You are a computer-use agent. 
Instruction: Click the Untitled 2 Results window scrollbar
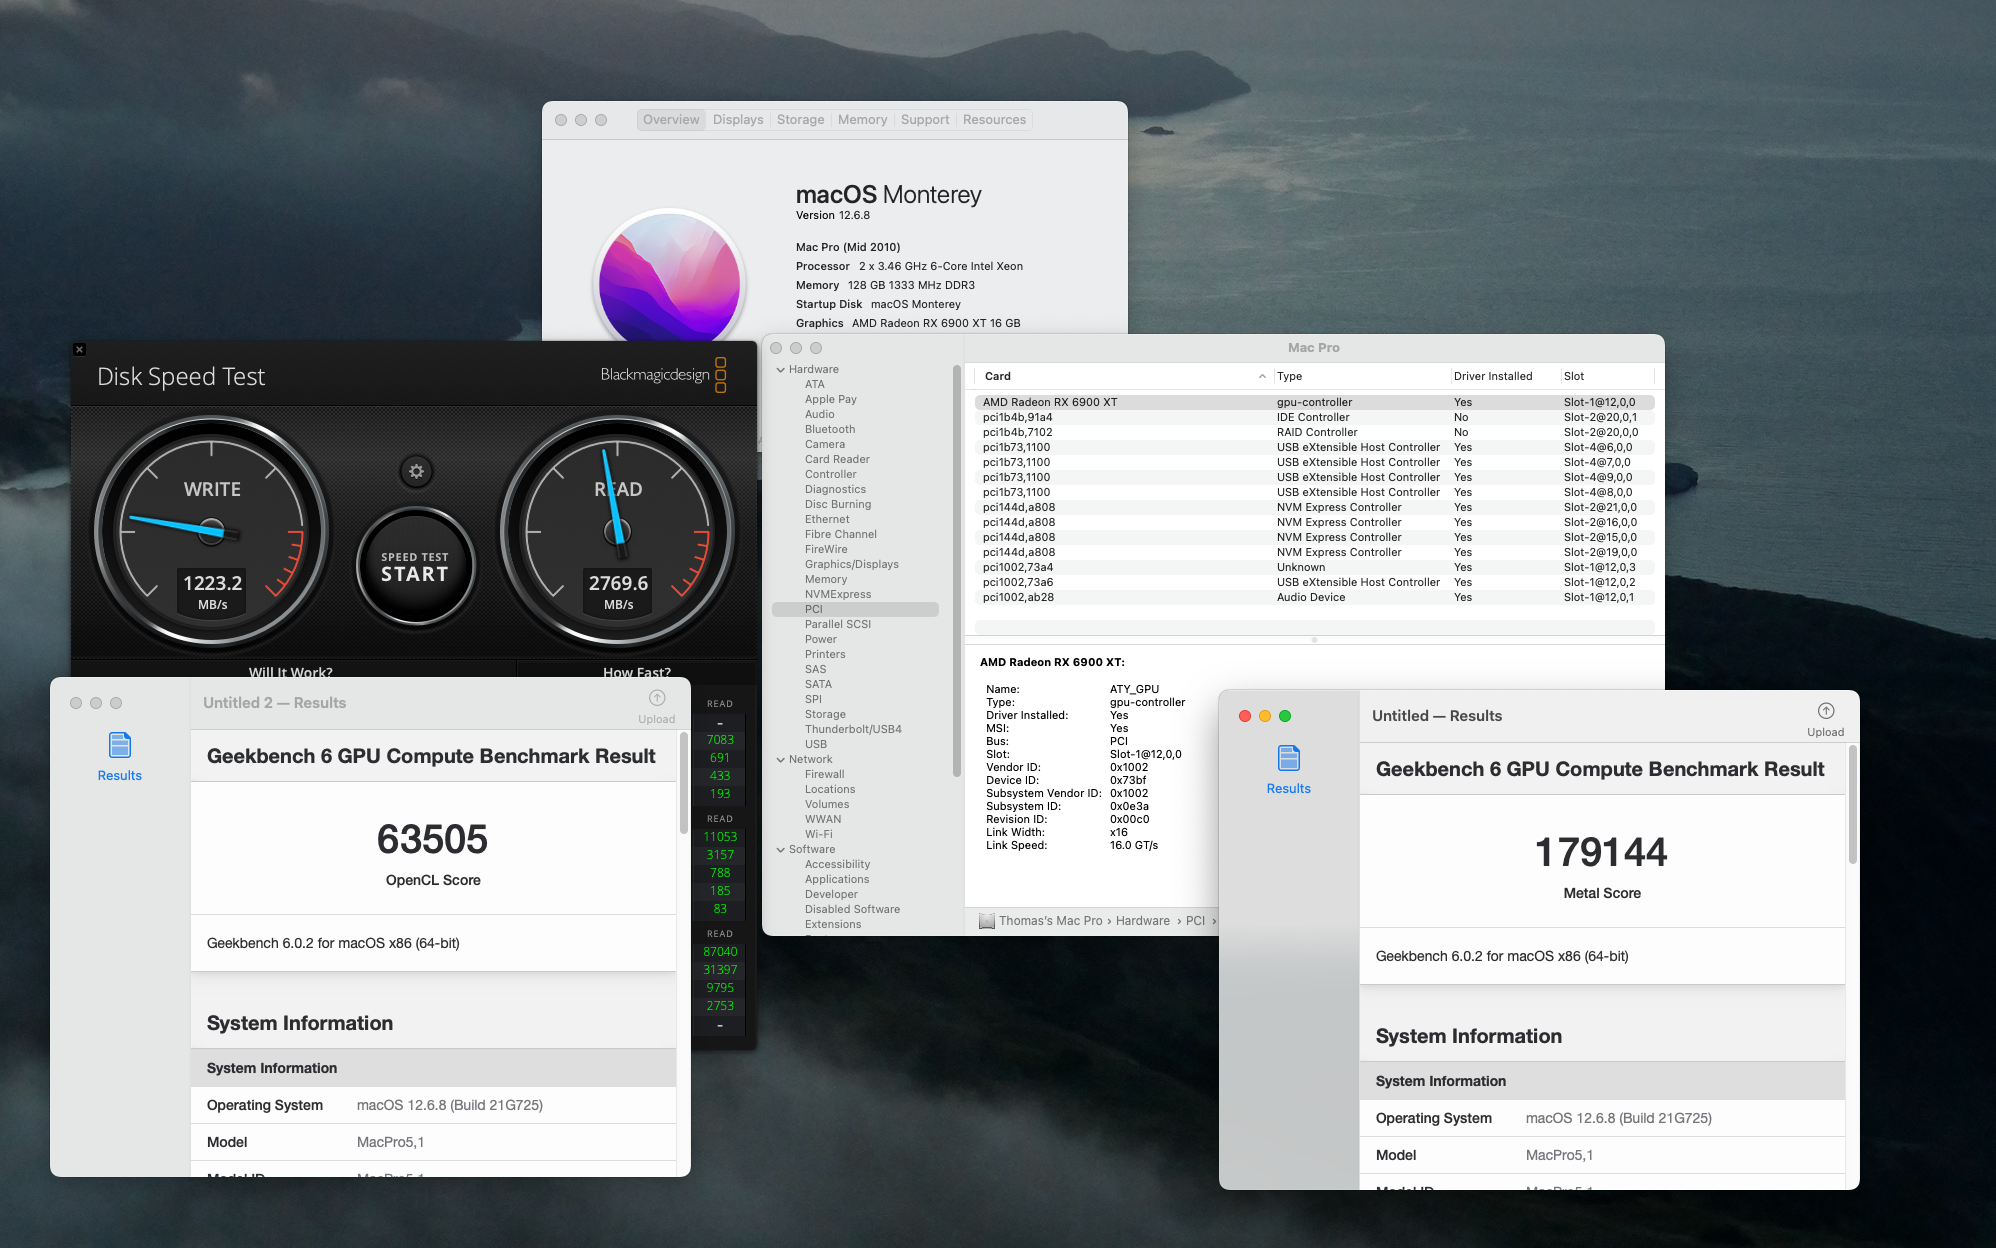(684, 782)
